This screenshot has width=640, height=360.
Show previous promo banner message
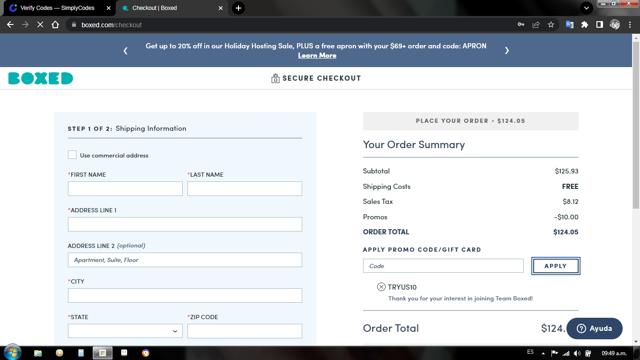coord(125,51)
